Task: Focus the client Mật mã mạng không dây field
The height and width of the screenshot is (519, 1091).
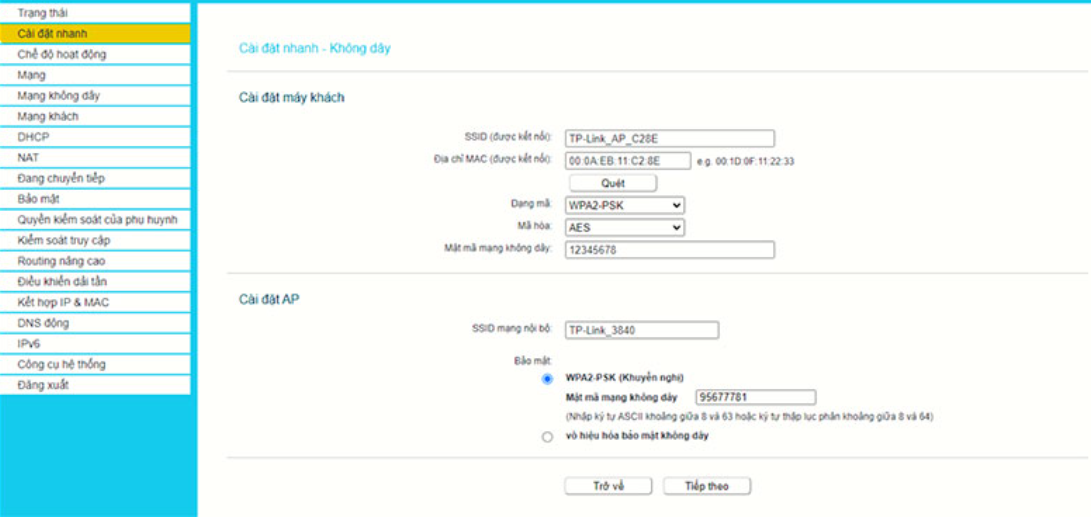Action: coord(669,250)
